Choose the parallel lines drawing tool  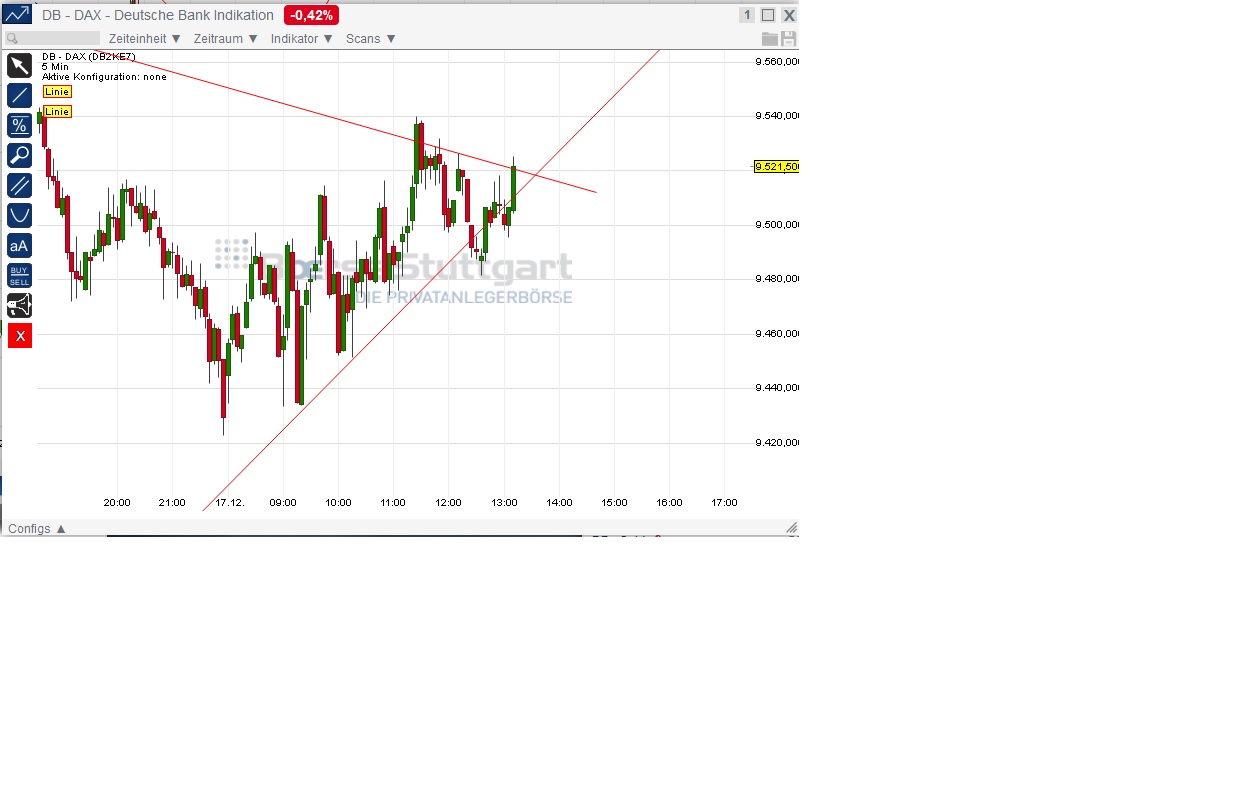(x=19, y=185)
